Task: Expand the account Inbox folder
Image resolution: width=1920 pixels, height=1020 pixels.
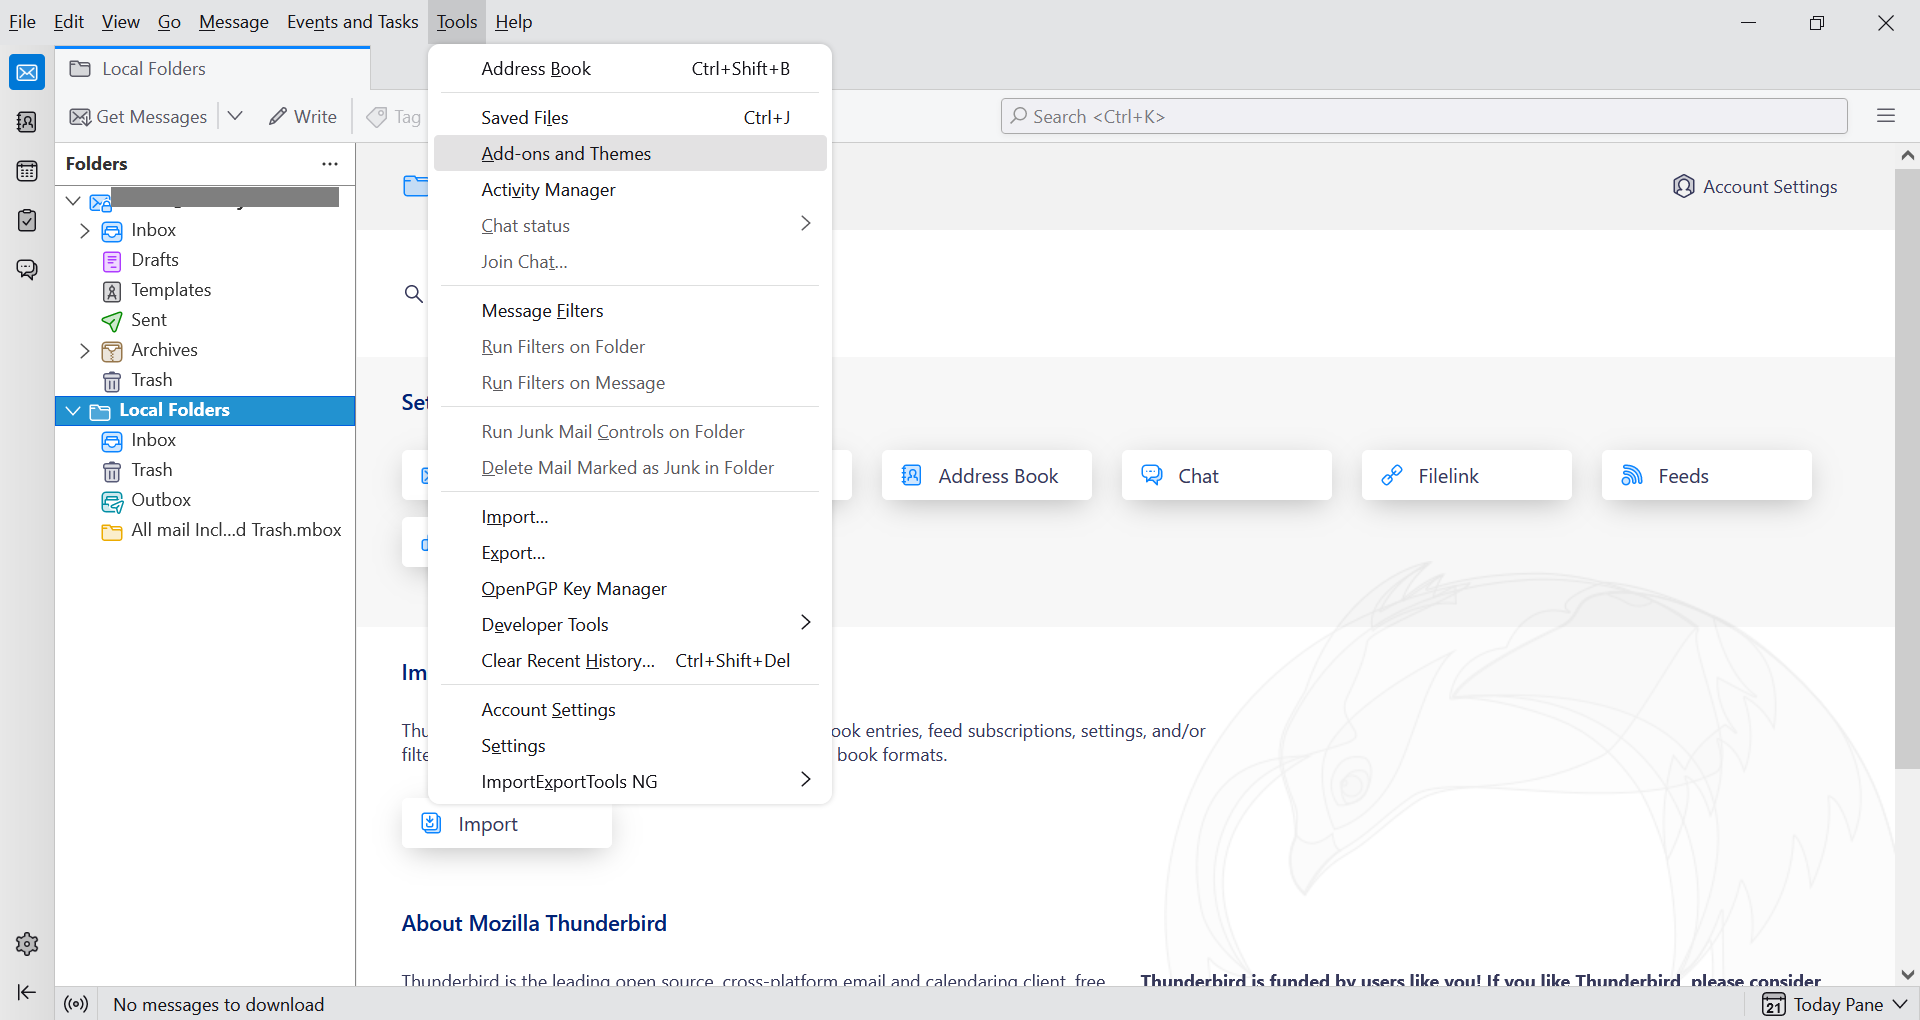Action: tap(85, 231)
